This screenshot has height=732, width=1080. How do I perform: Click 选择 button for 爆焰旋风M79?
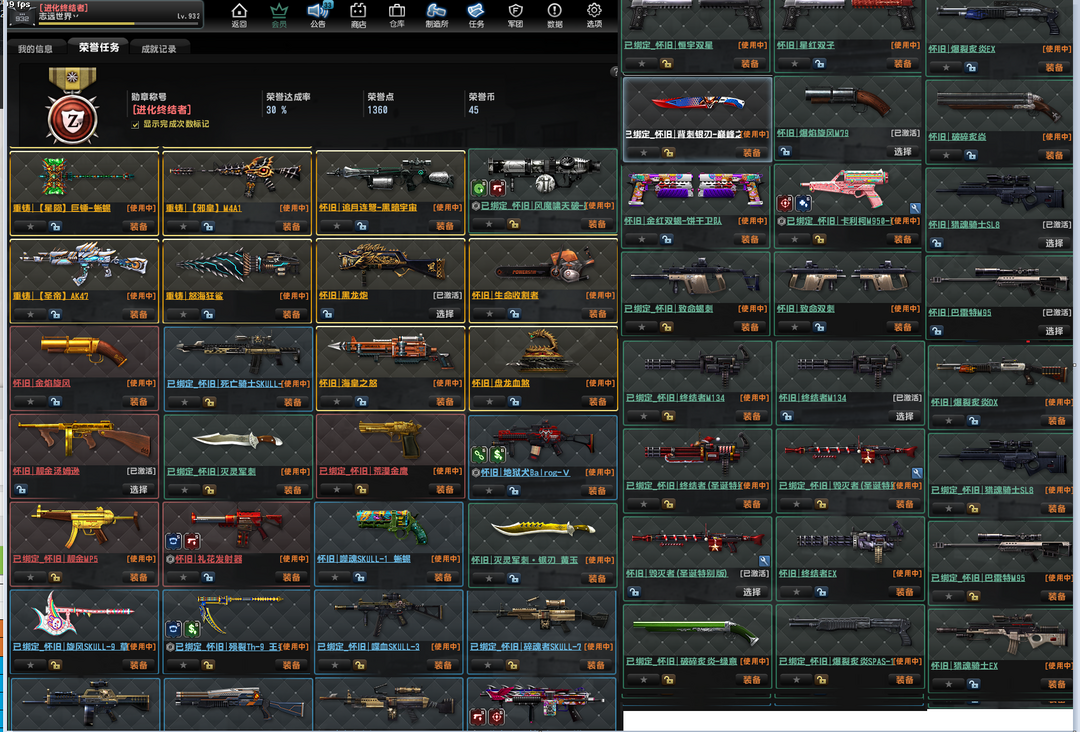click(903, 152)
